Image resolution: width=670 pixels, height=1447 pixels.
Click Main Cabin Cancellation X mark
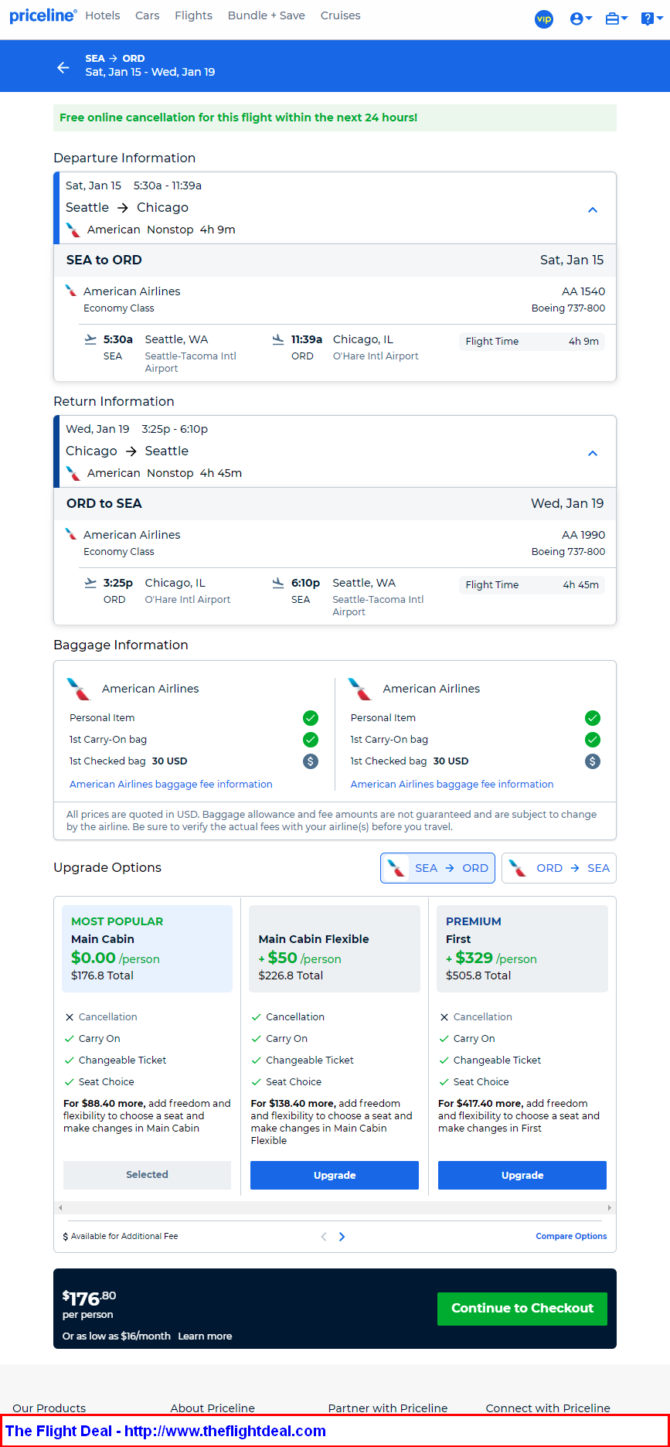coord(69,1017)
